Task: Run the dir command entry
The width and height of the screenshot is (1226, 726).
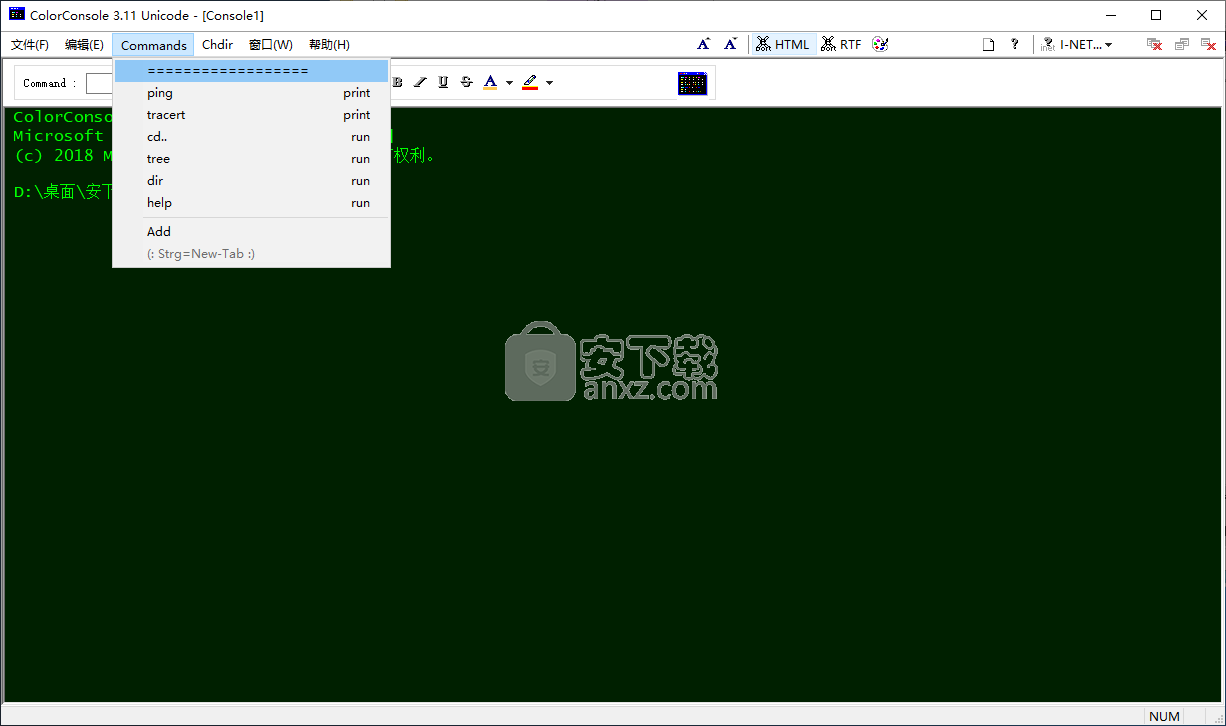Action: click(x=251, y=181)
